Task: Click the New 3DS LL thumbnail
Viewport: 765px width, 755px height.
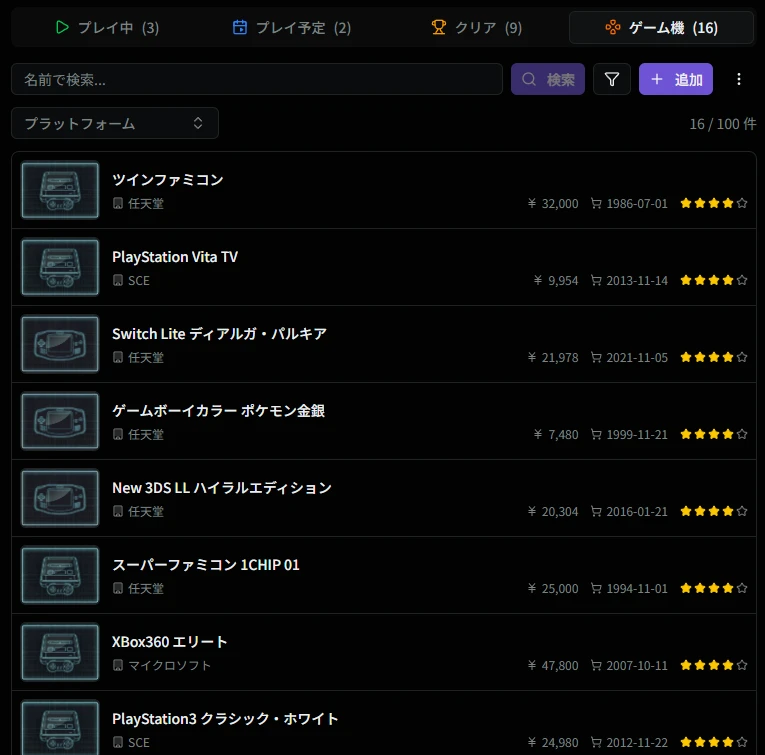Action: tap(60, 498)
